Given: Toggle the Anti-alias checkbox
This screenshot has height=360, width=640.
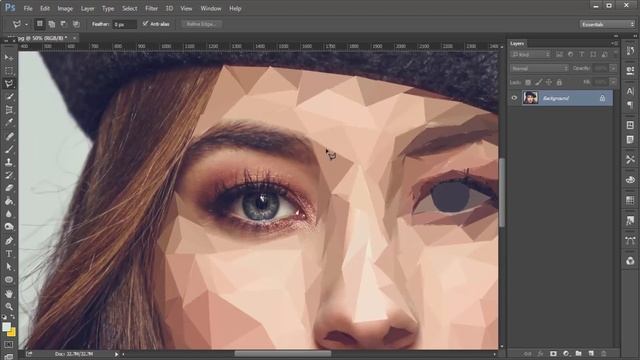Looking at the screenshot, I should pos(145,24).
